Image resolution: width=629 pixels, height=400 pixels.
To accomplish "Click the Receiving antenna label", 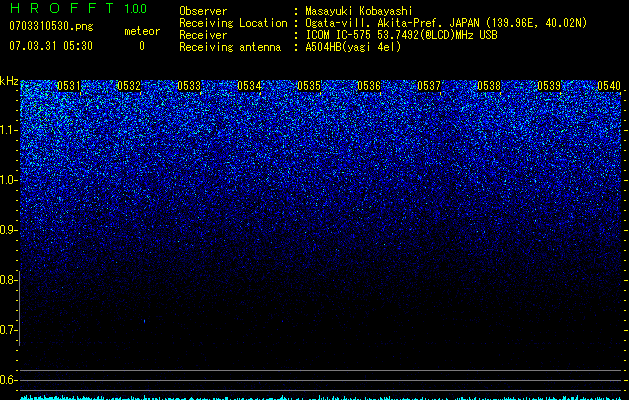I will [230, 47].
